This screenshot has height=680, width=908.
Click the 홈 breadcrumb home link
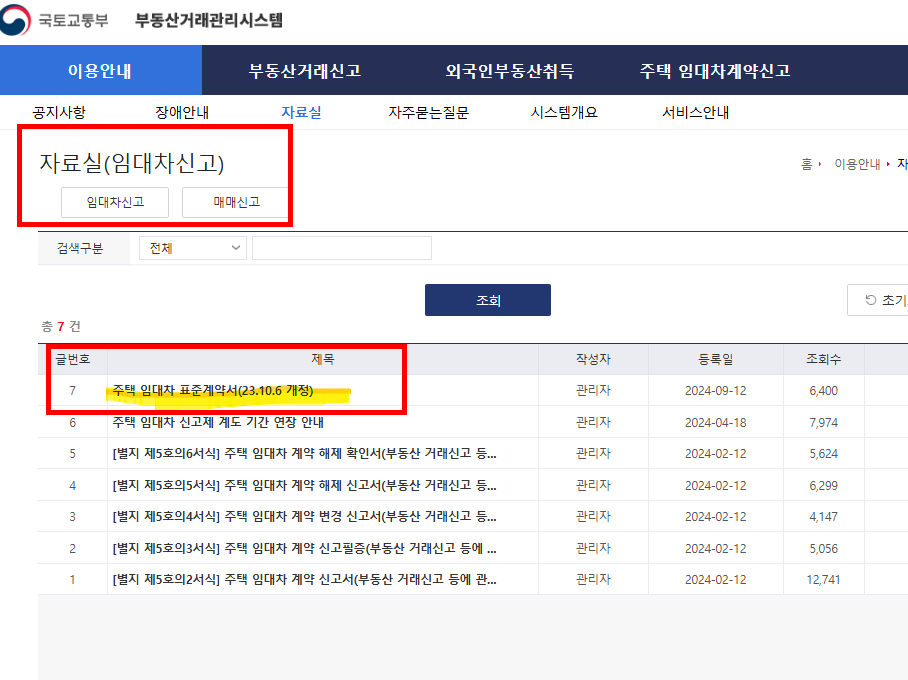(x=806, y=163)
